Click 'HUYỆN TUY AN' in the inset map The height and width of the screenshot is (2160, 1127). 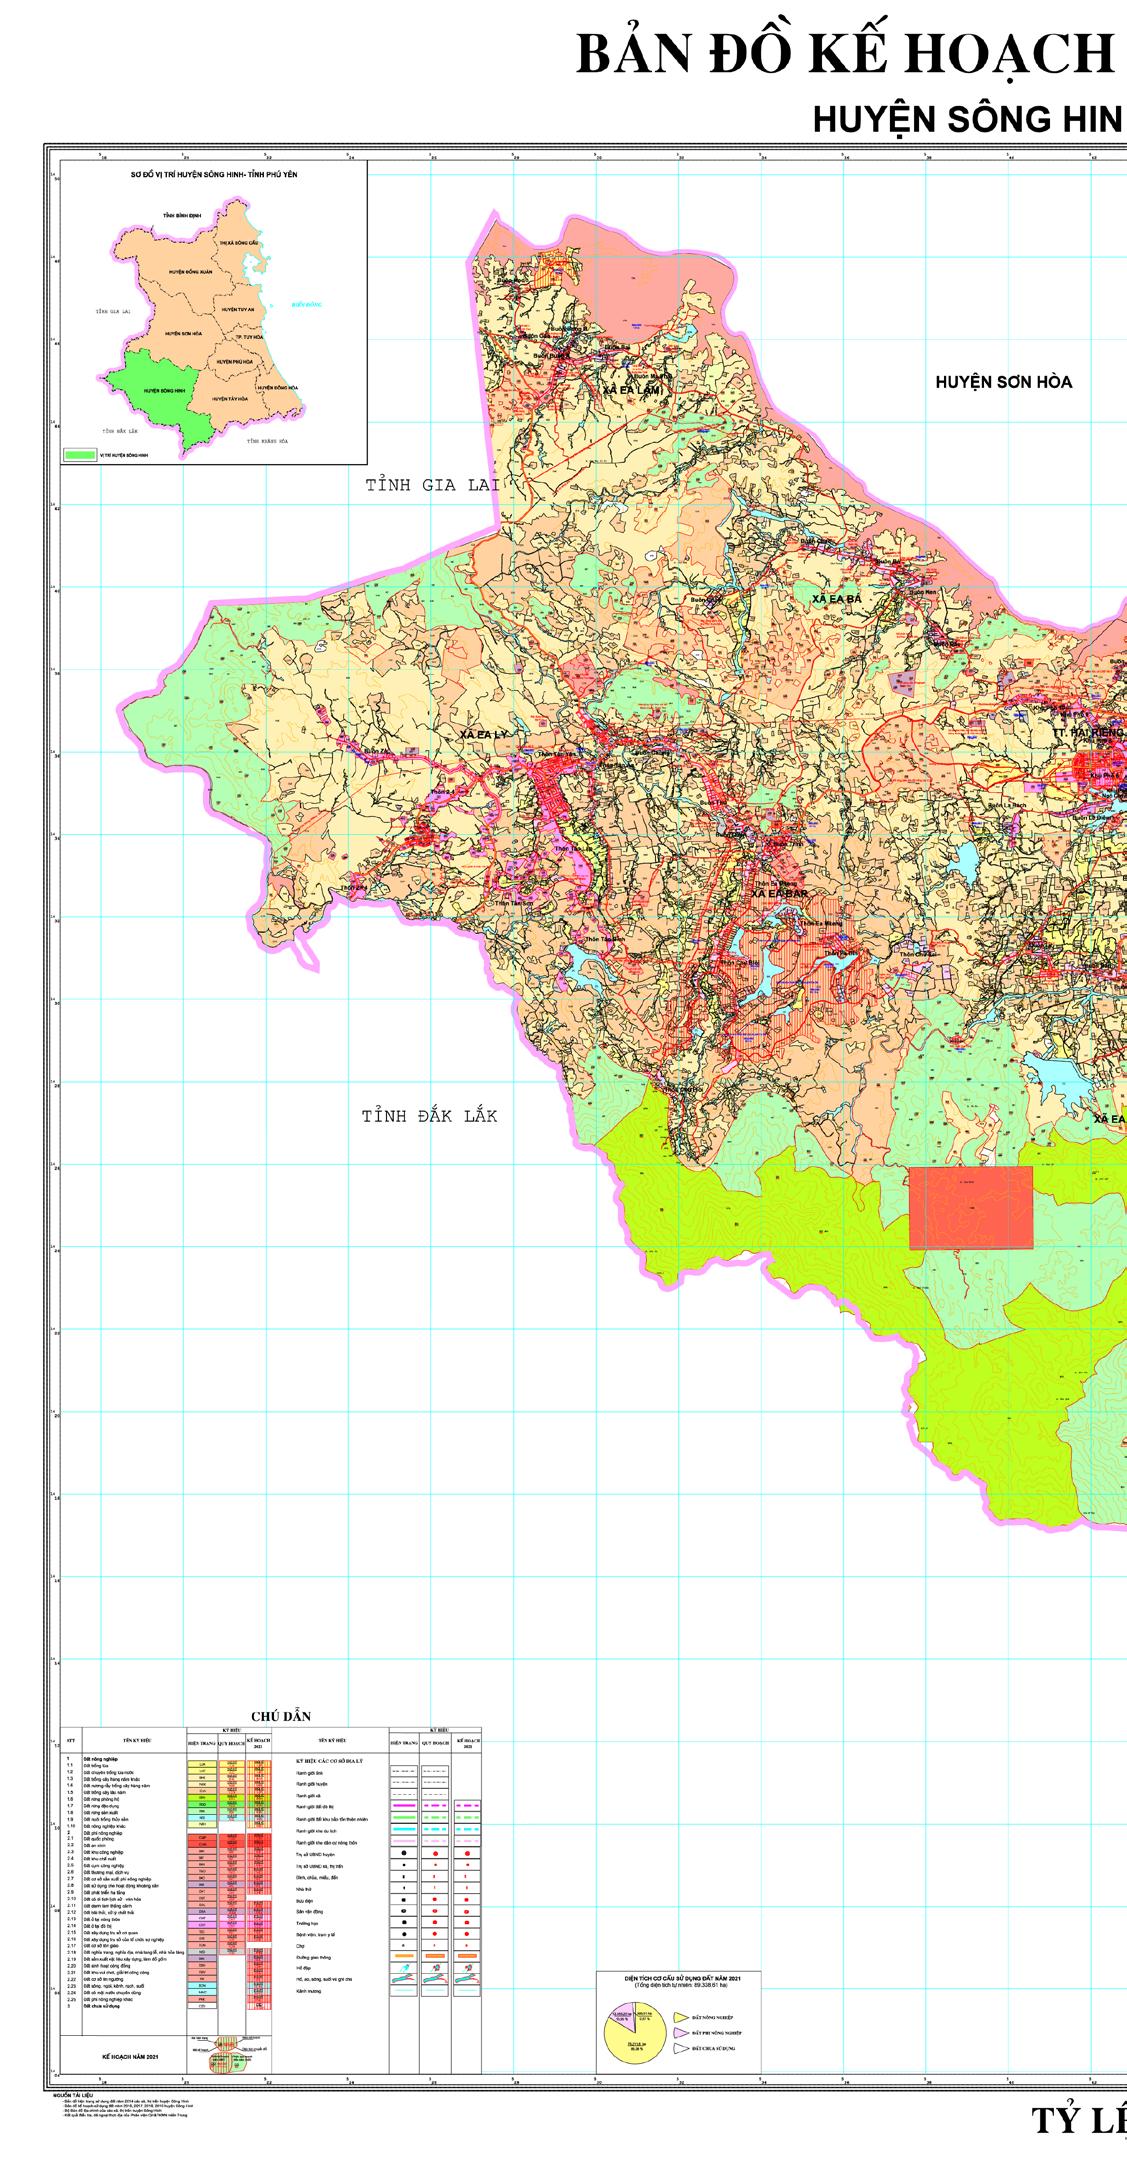tap(239, 311)
